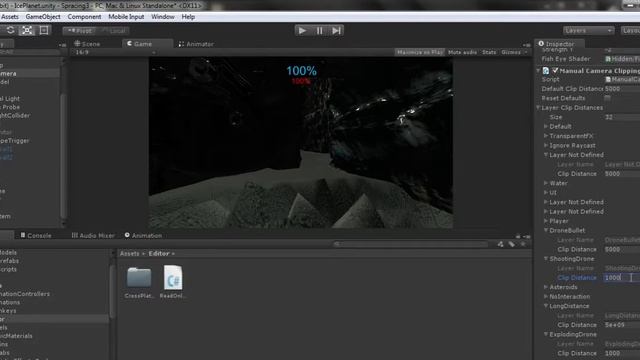Collapse the ExplodingDrone layer entry
This screenshot has height=360, width=640.
pos(546,334)
